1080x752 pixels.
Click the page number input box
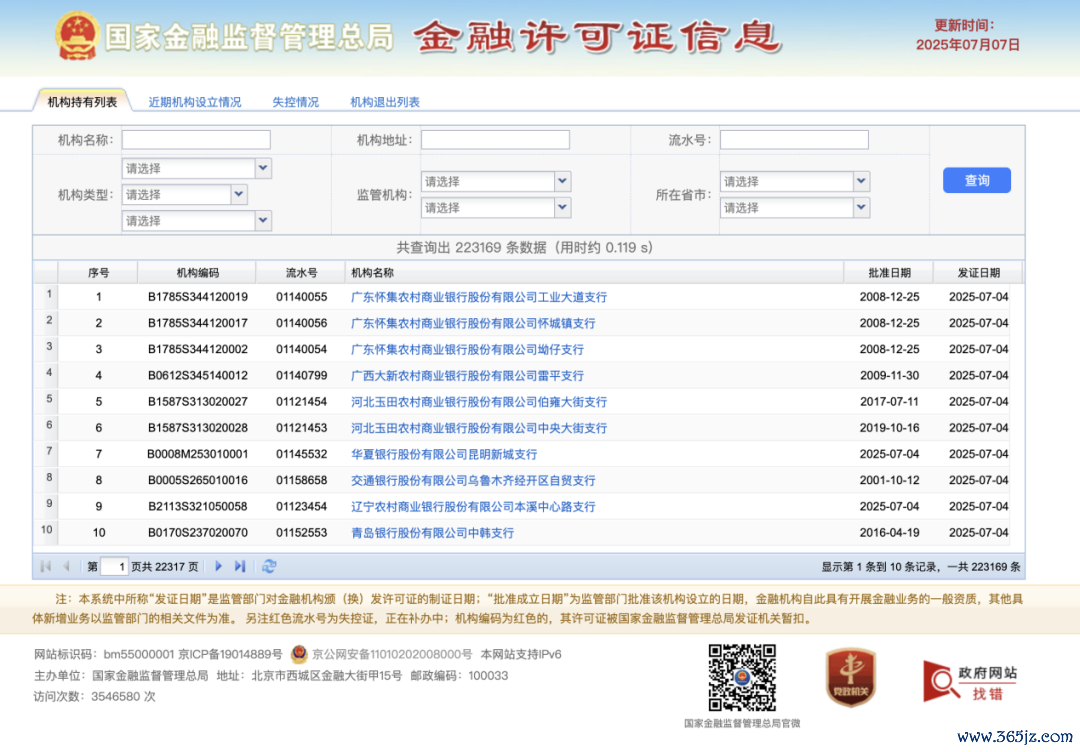[x=114, y=566]
